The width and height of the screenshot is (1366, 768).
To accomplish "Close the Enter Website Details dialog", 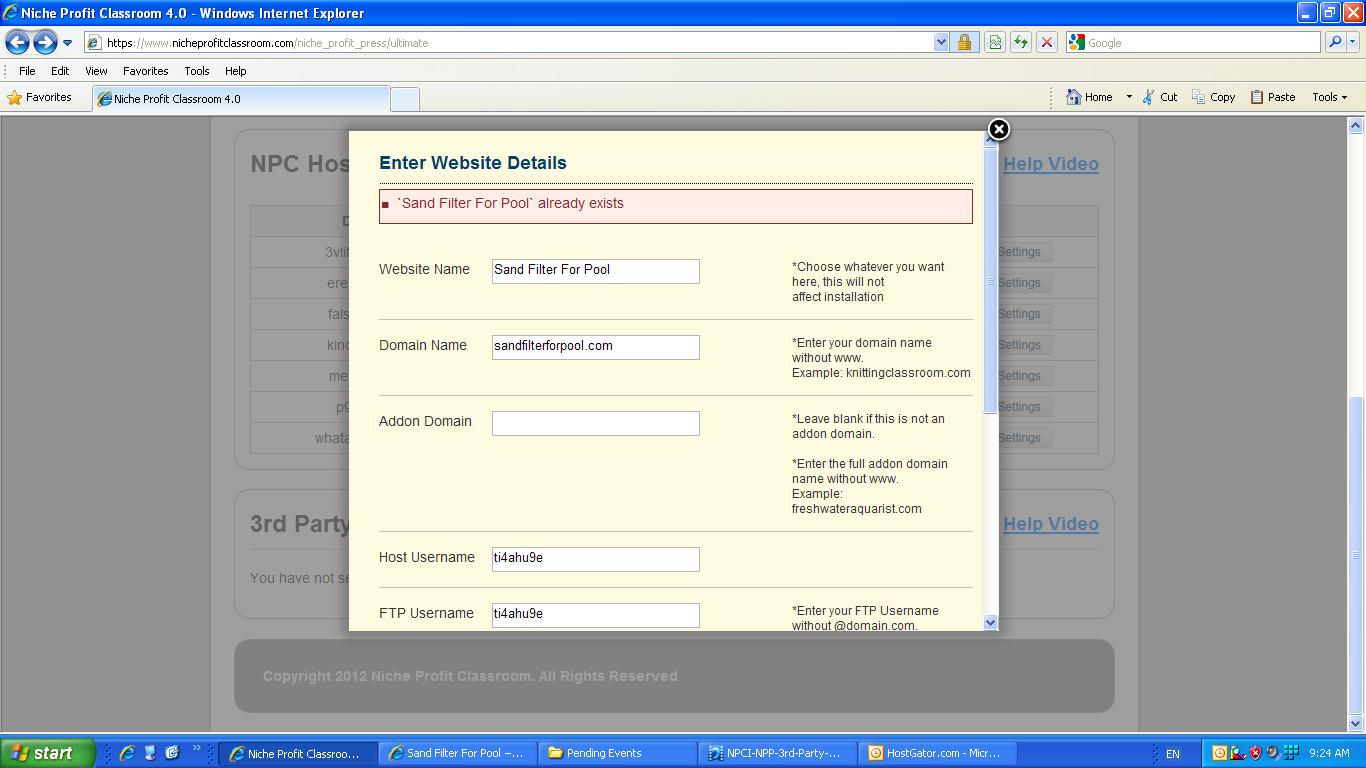I will coord(998,129).
